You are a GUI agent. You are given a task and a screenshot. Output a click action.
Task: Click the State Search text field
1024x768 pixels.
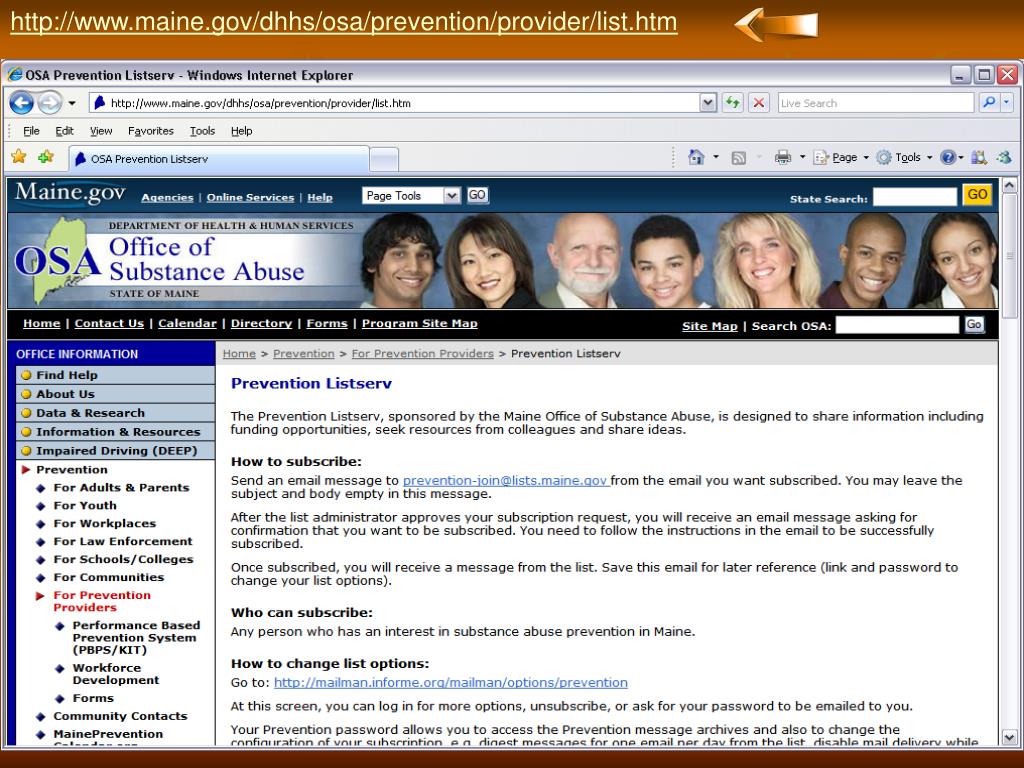915,197
